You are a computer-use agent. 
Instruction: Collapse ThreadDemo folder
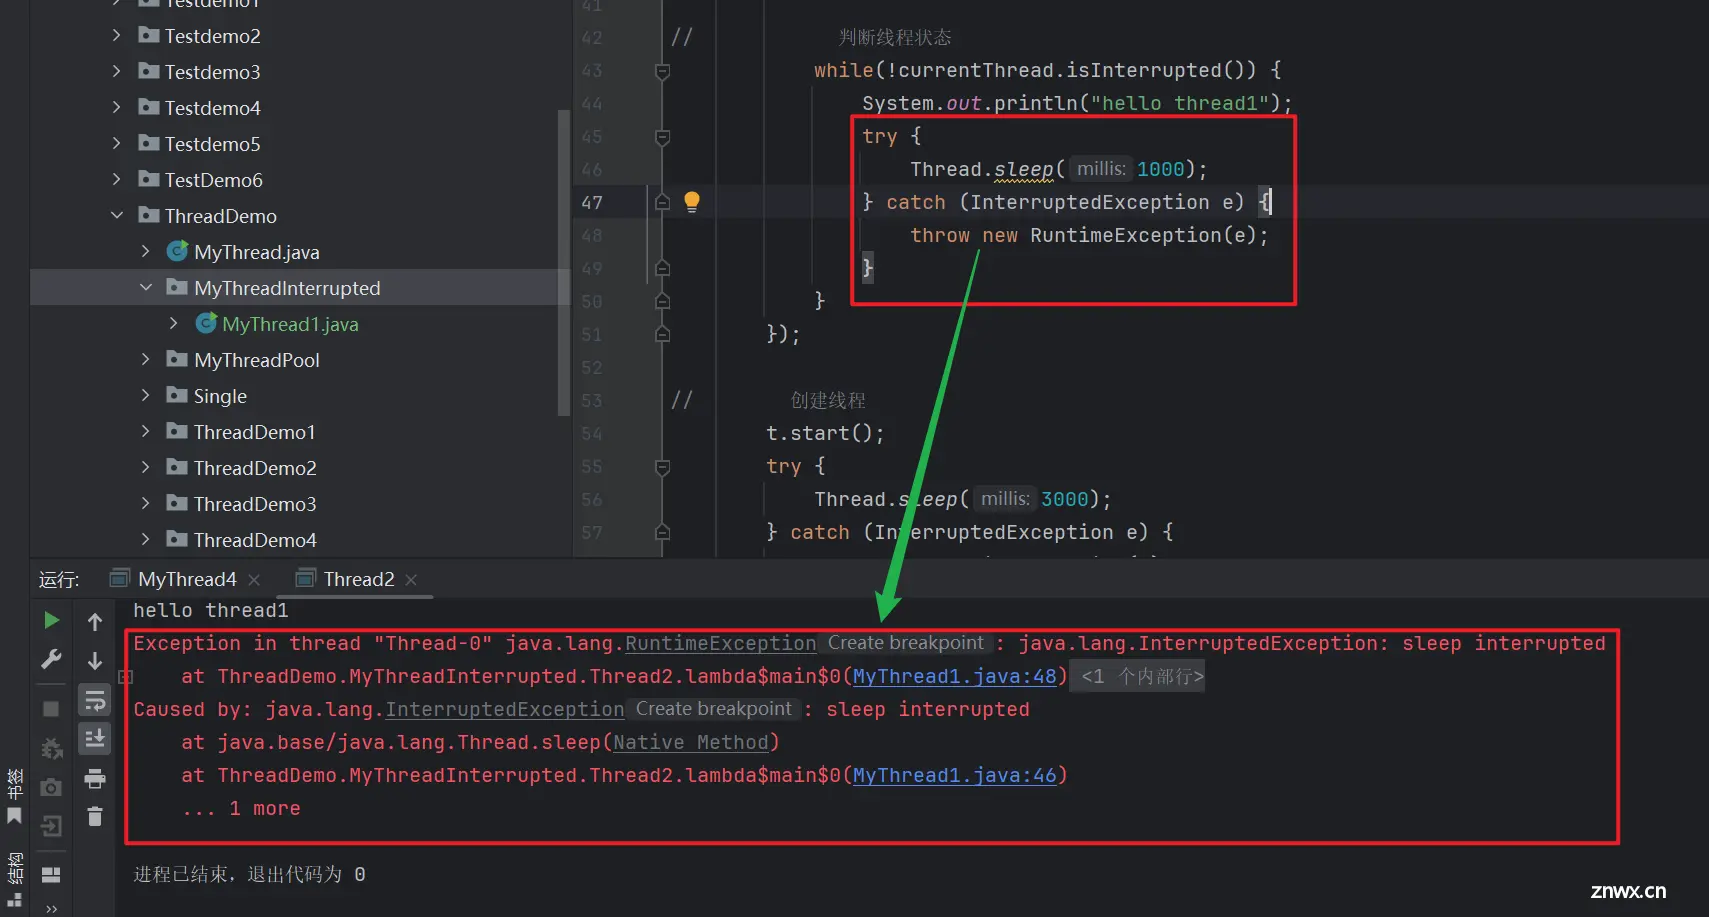(x=116, y=216)
